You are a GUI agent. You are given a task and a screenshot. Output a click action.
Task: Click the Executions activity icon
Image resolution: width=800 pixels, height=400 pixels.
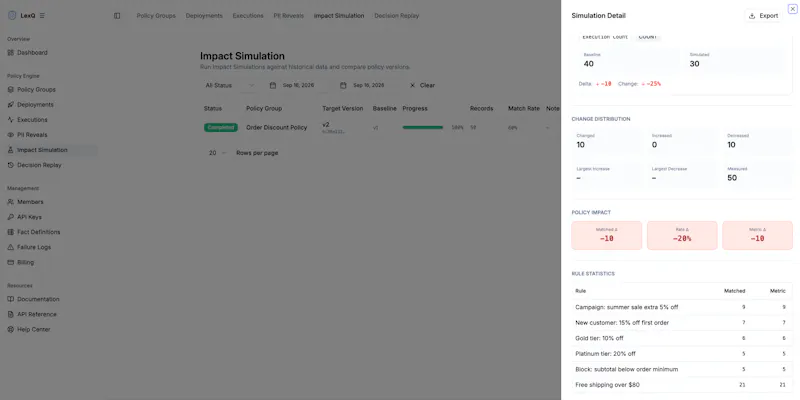coord(11,120)
